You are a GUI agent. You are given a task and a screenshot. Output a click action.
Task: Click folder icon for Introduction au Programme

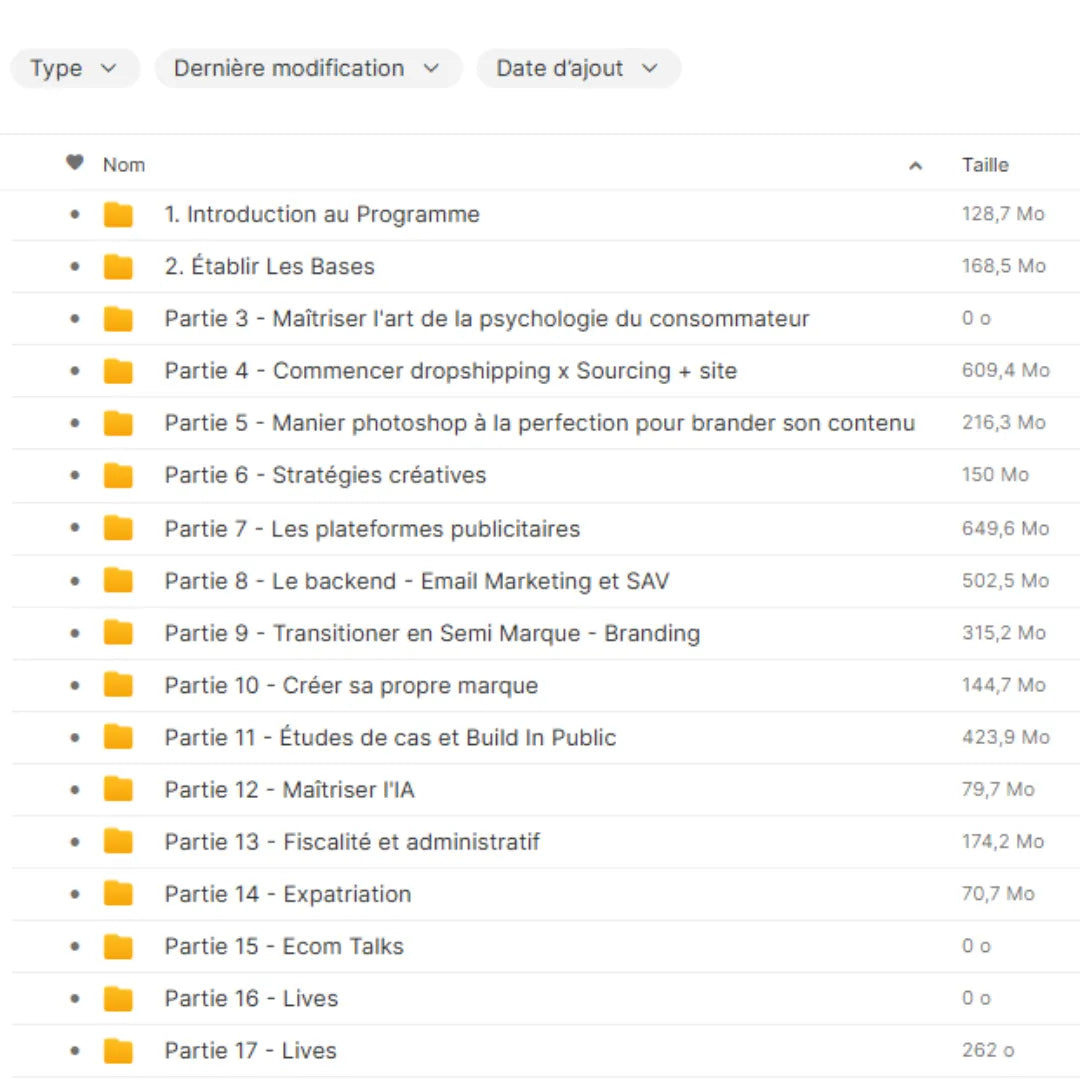click(118, 215)
